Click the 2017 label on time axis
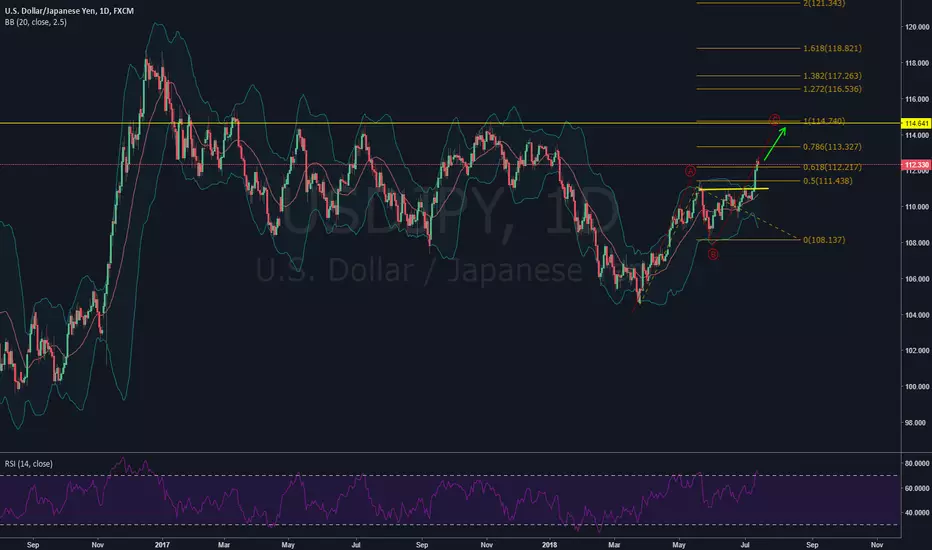This screenshot has height=550, width=932. click(162, 545)
